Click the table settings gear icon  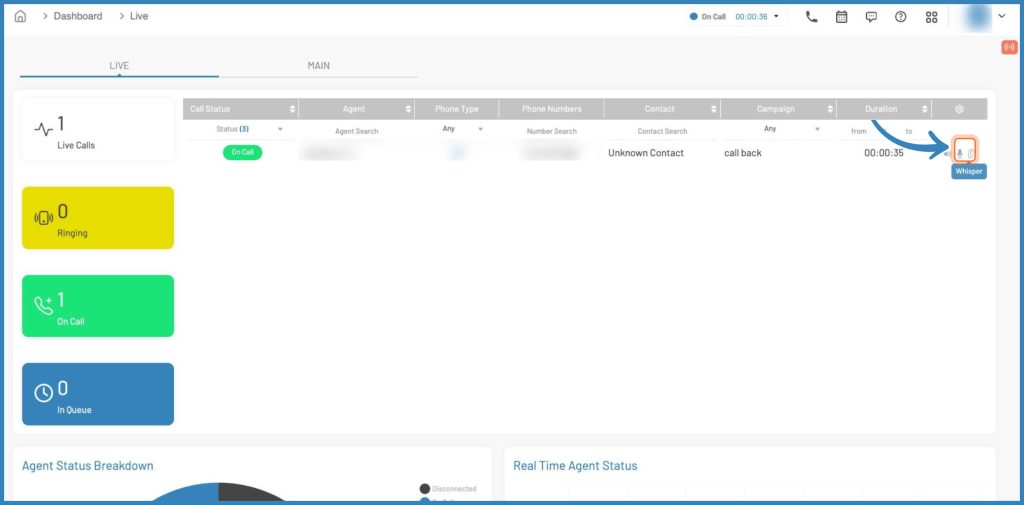point(959,109)
